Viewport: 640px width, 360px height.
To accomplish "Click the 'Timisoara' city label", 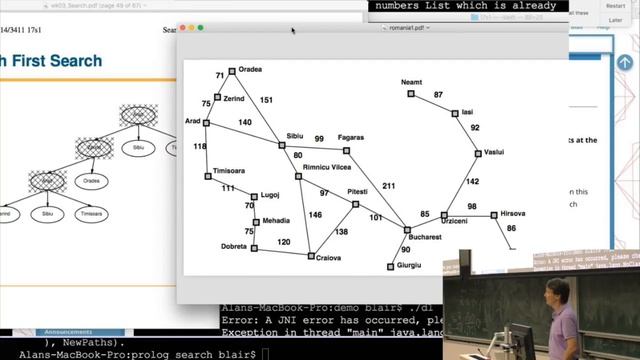I will click(229, 171).
